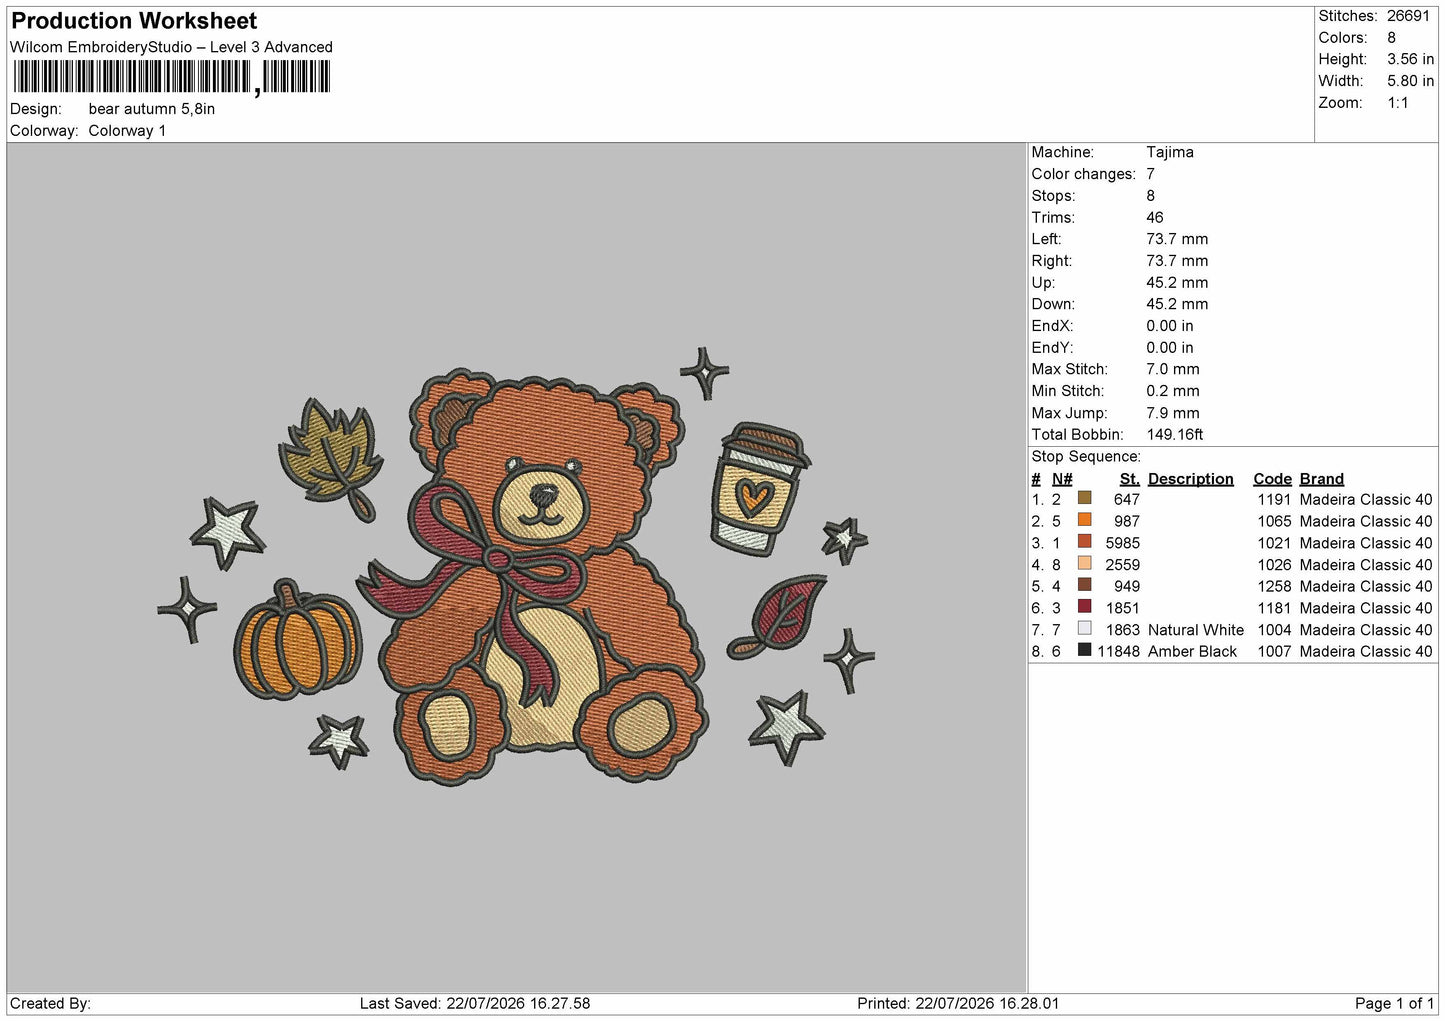Click the 'Natural White' description
Image resolution: width=1445 pixels, height=1021 pixels.
(x=1196, y=630)
